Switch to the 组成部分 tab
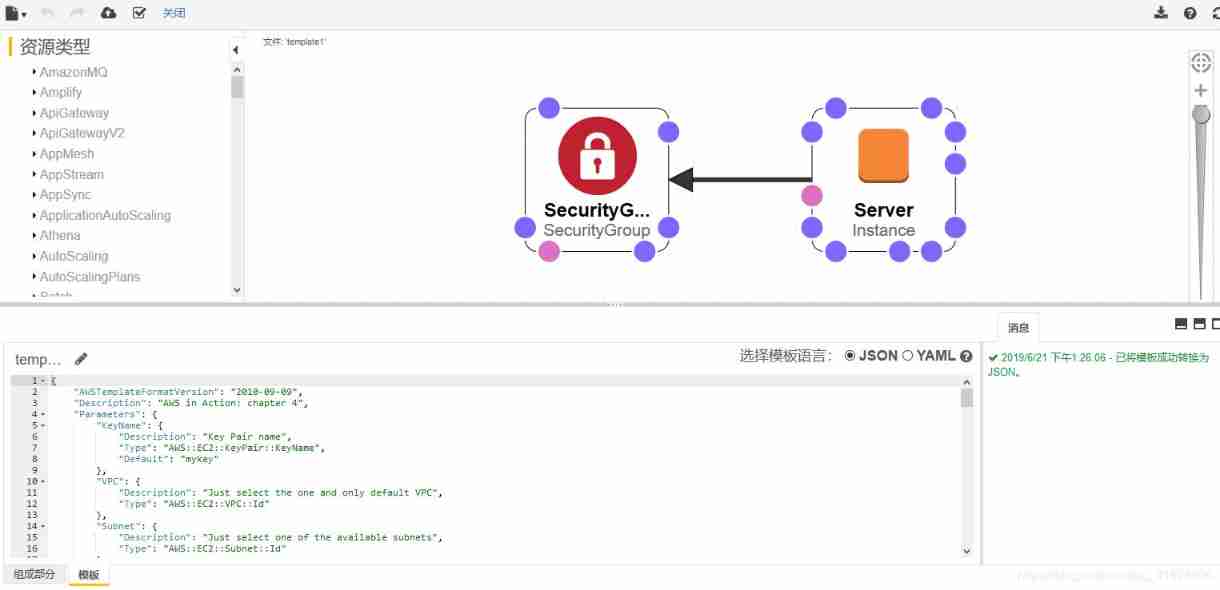The height and width of the screenshot is (590, 1220). 34,575
